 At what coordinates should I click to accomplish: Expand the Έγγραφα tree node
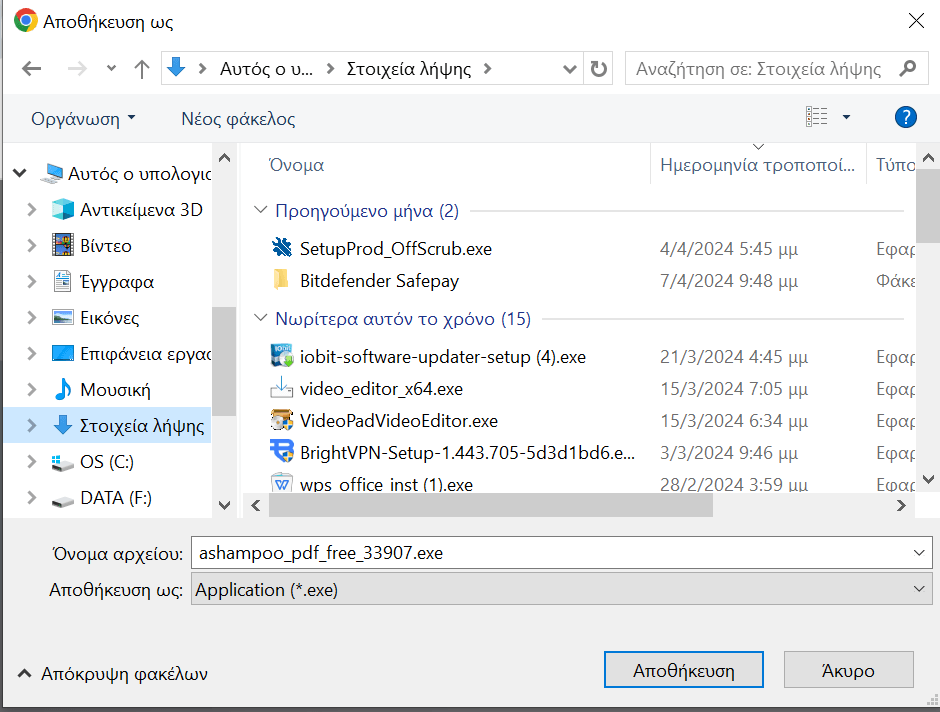(x=32, y=282)
